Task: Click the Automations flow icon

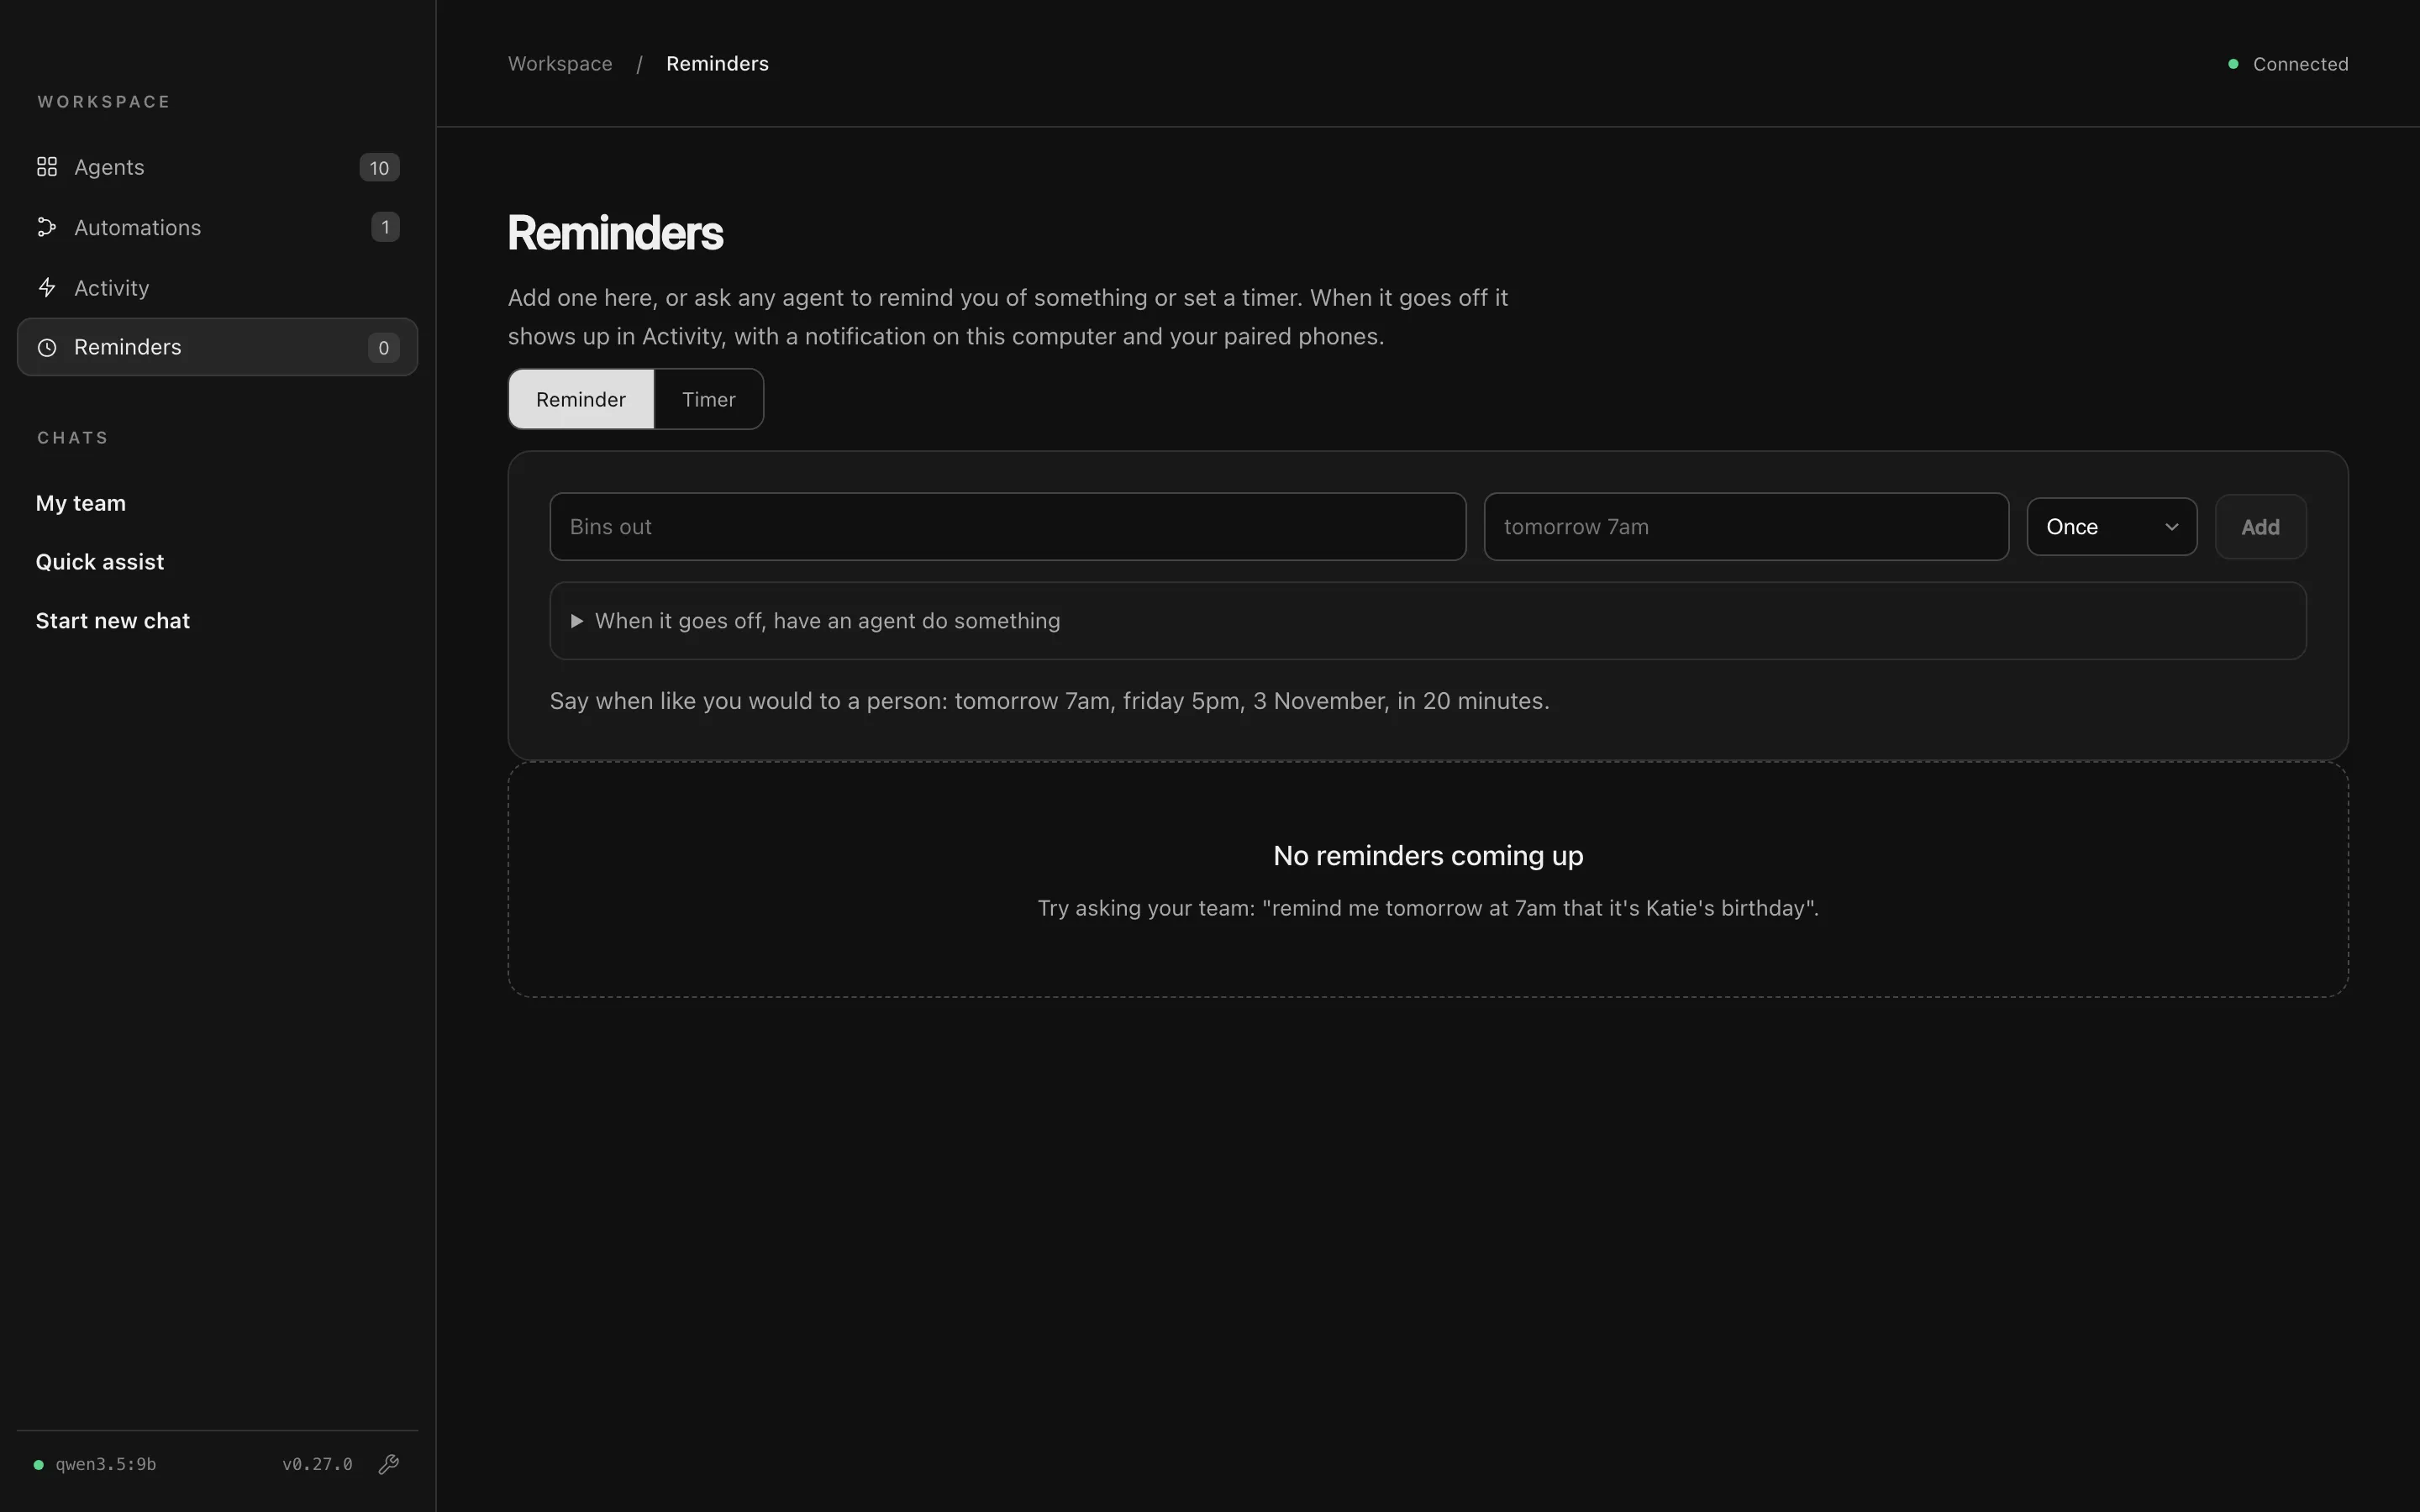Action: coord(47,227)
